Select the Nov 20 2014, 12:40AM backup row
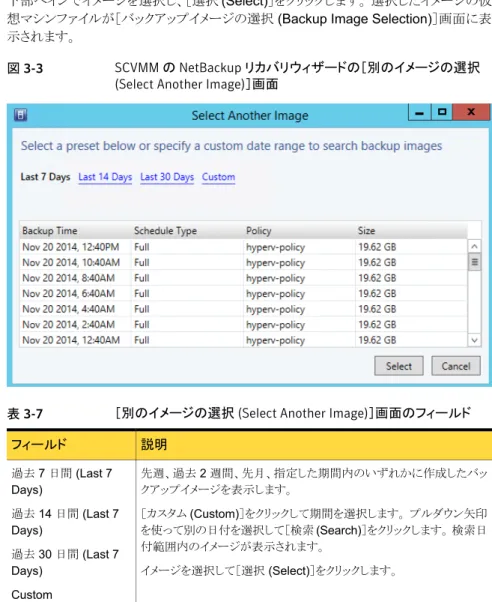 click(x=244, y=340)
